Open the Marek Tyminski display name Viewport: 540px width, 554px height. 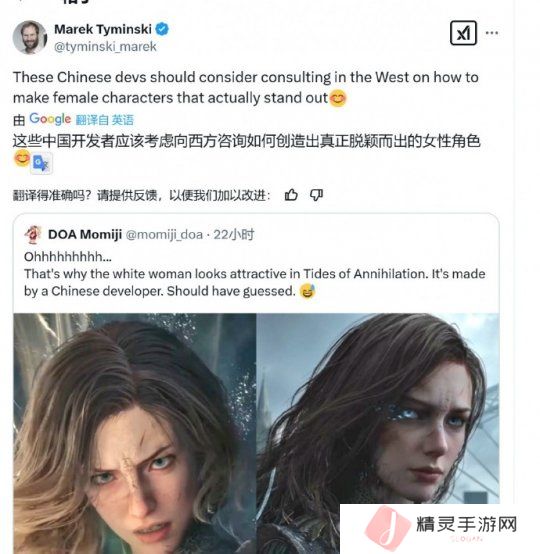point(103,29)
